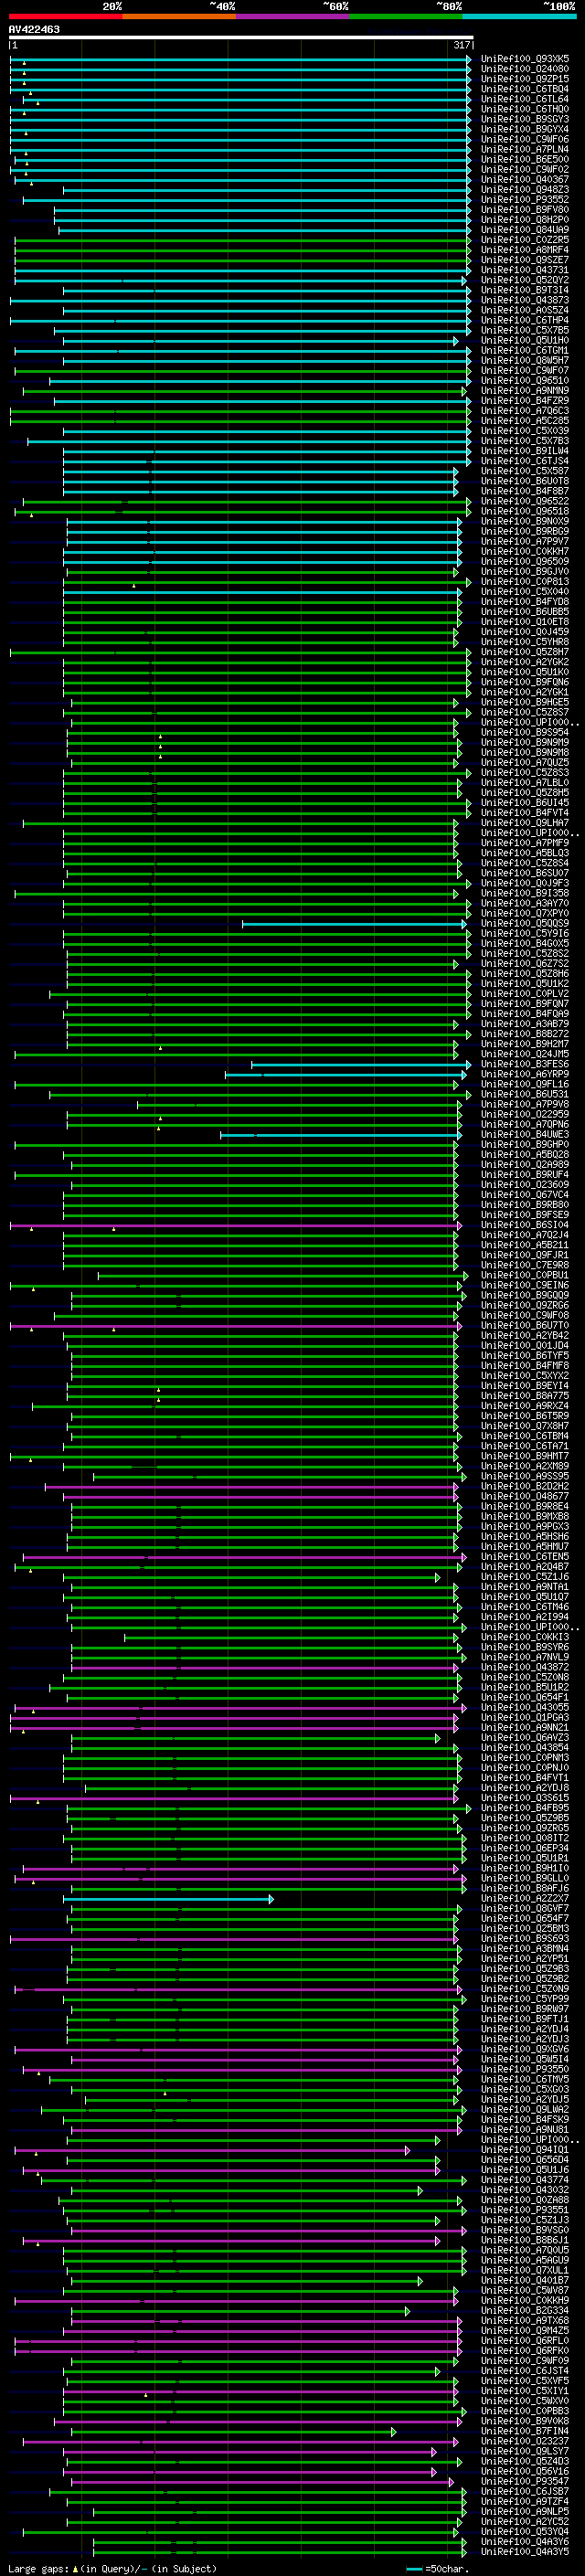The height and width of the screenshot is (2576, 585).
Task: Select the UniRef100_Q96518 label
Action: click(525, 511)
